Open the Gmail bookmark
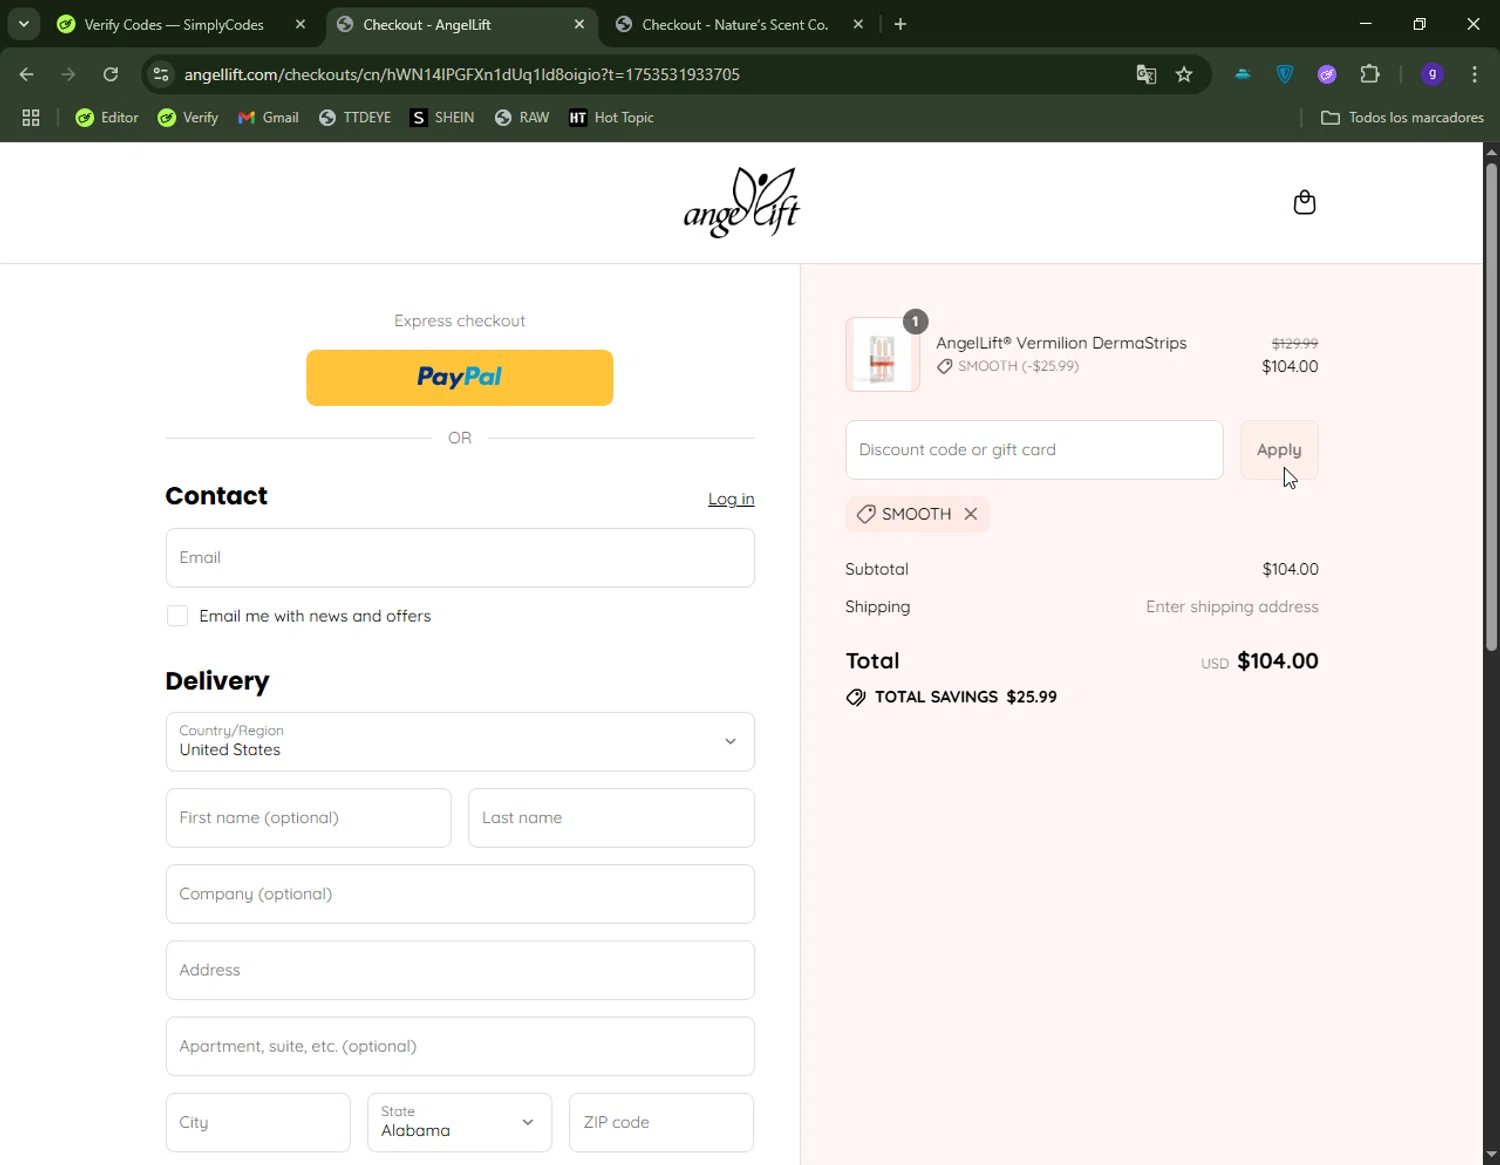The image size is (1500, 1165). [x=268, y=118]
